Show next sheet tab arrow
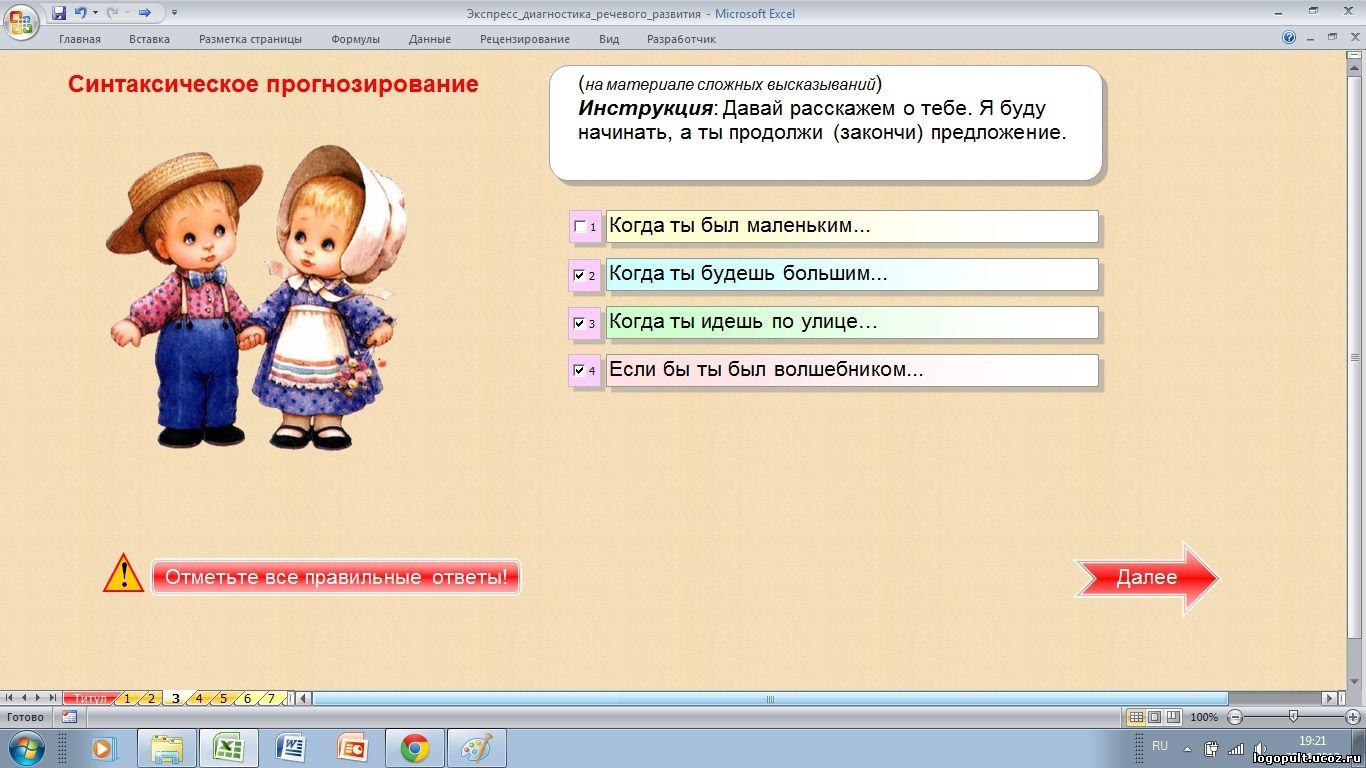Viewport: 1366px width, 768px height. (x=38, y=698)
